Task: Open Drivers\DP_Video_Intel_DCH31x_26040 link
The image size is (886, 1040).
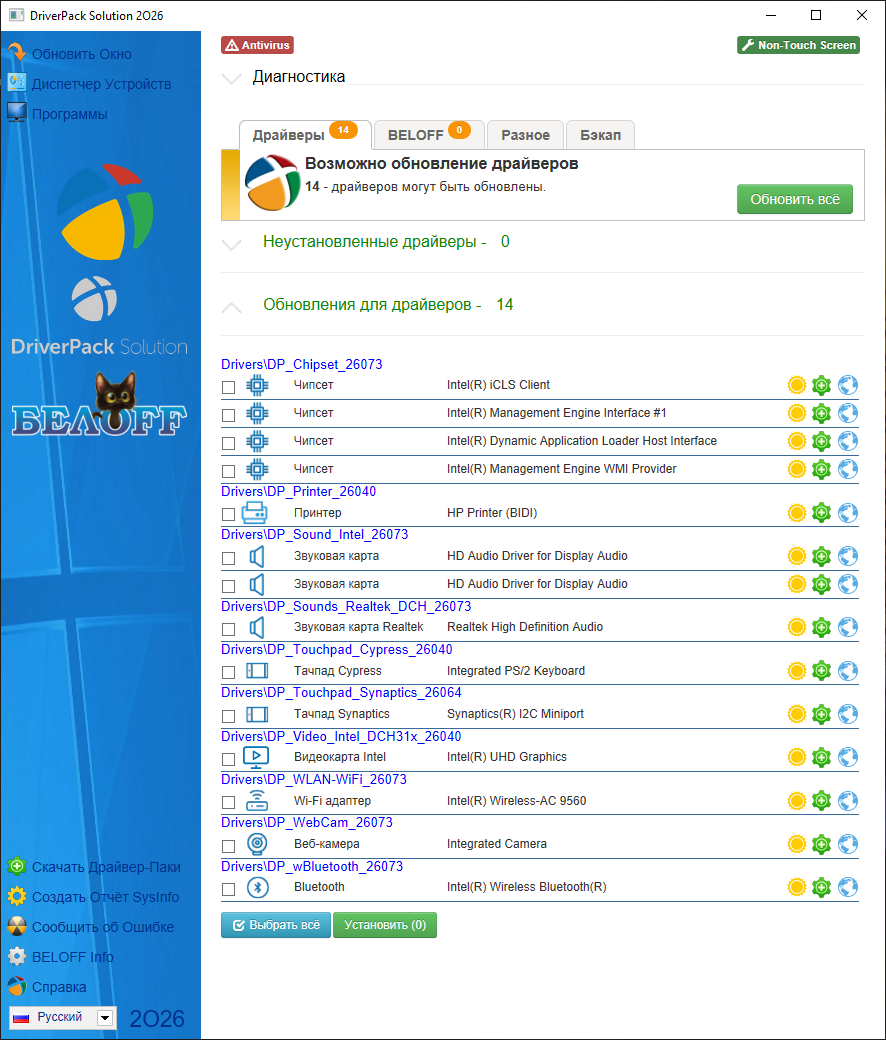Action: point(341,736)
